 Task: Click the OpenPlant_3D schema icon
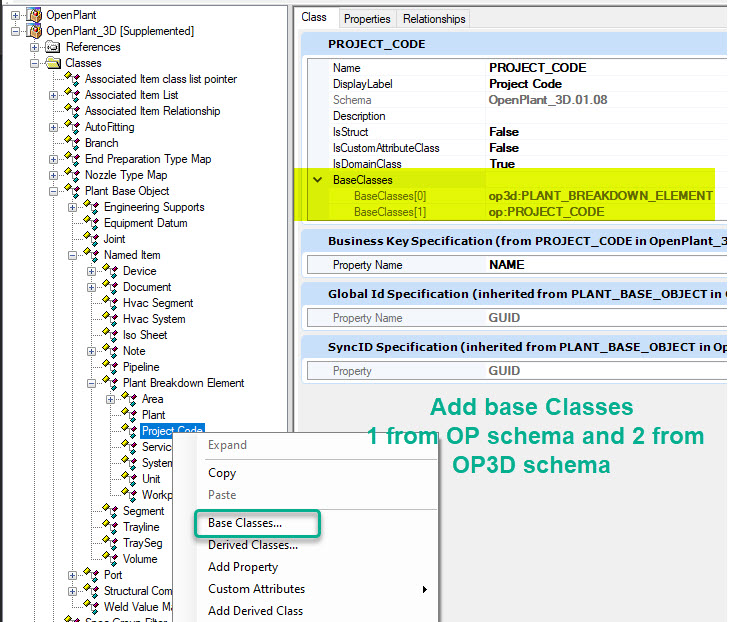34,31
